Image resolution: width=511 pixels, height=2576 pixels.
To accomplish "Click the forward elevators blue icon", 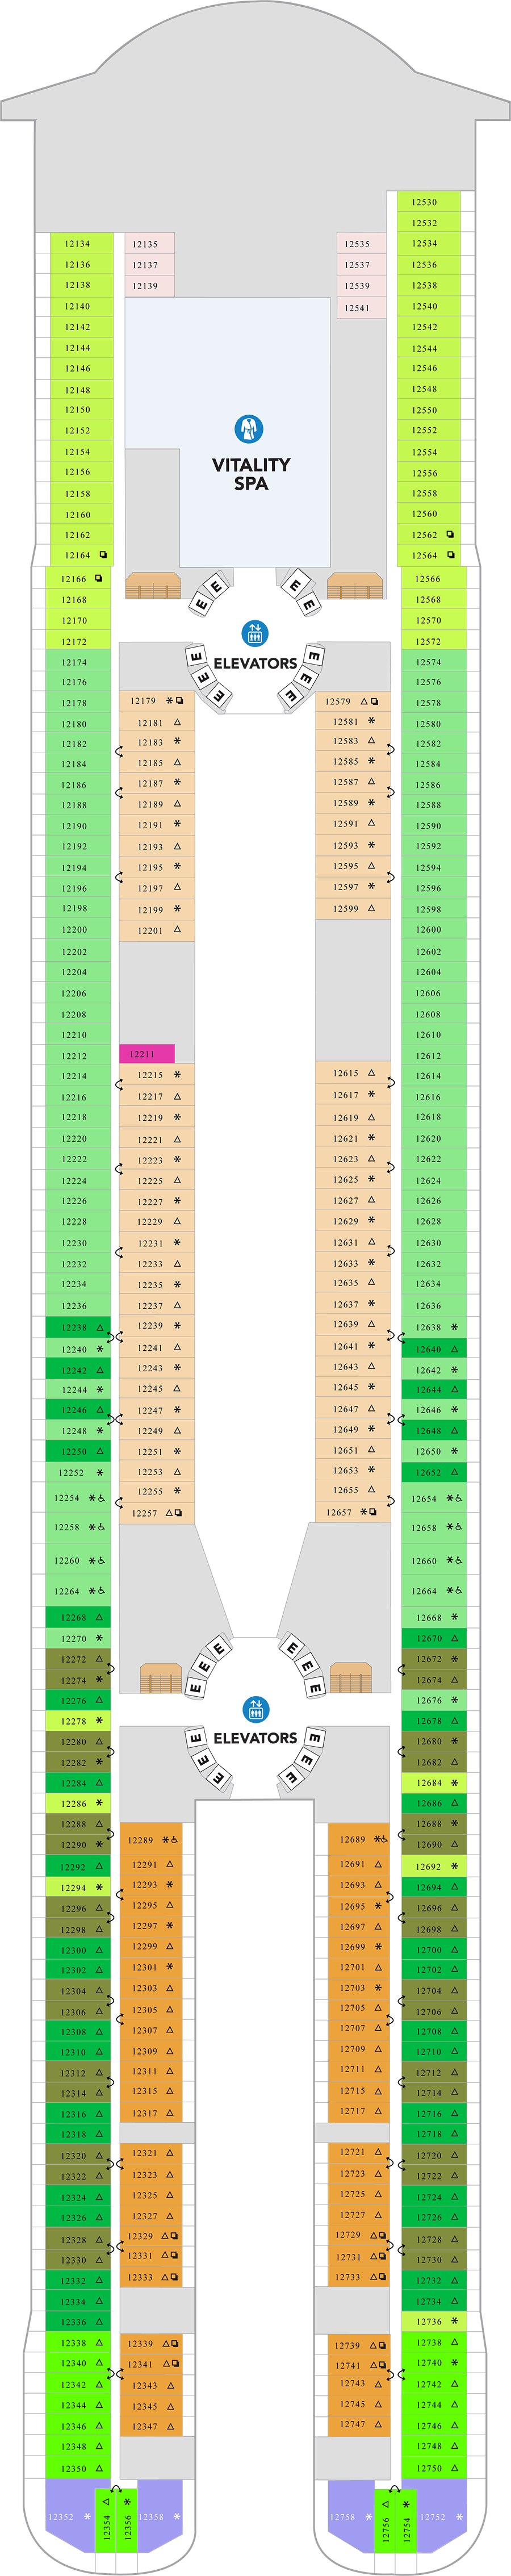I will (255, 633).
